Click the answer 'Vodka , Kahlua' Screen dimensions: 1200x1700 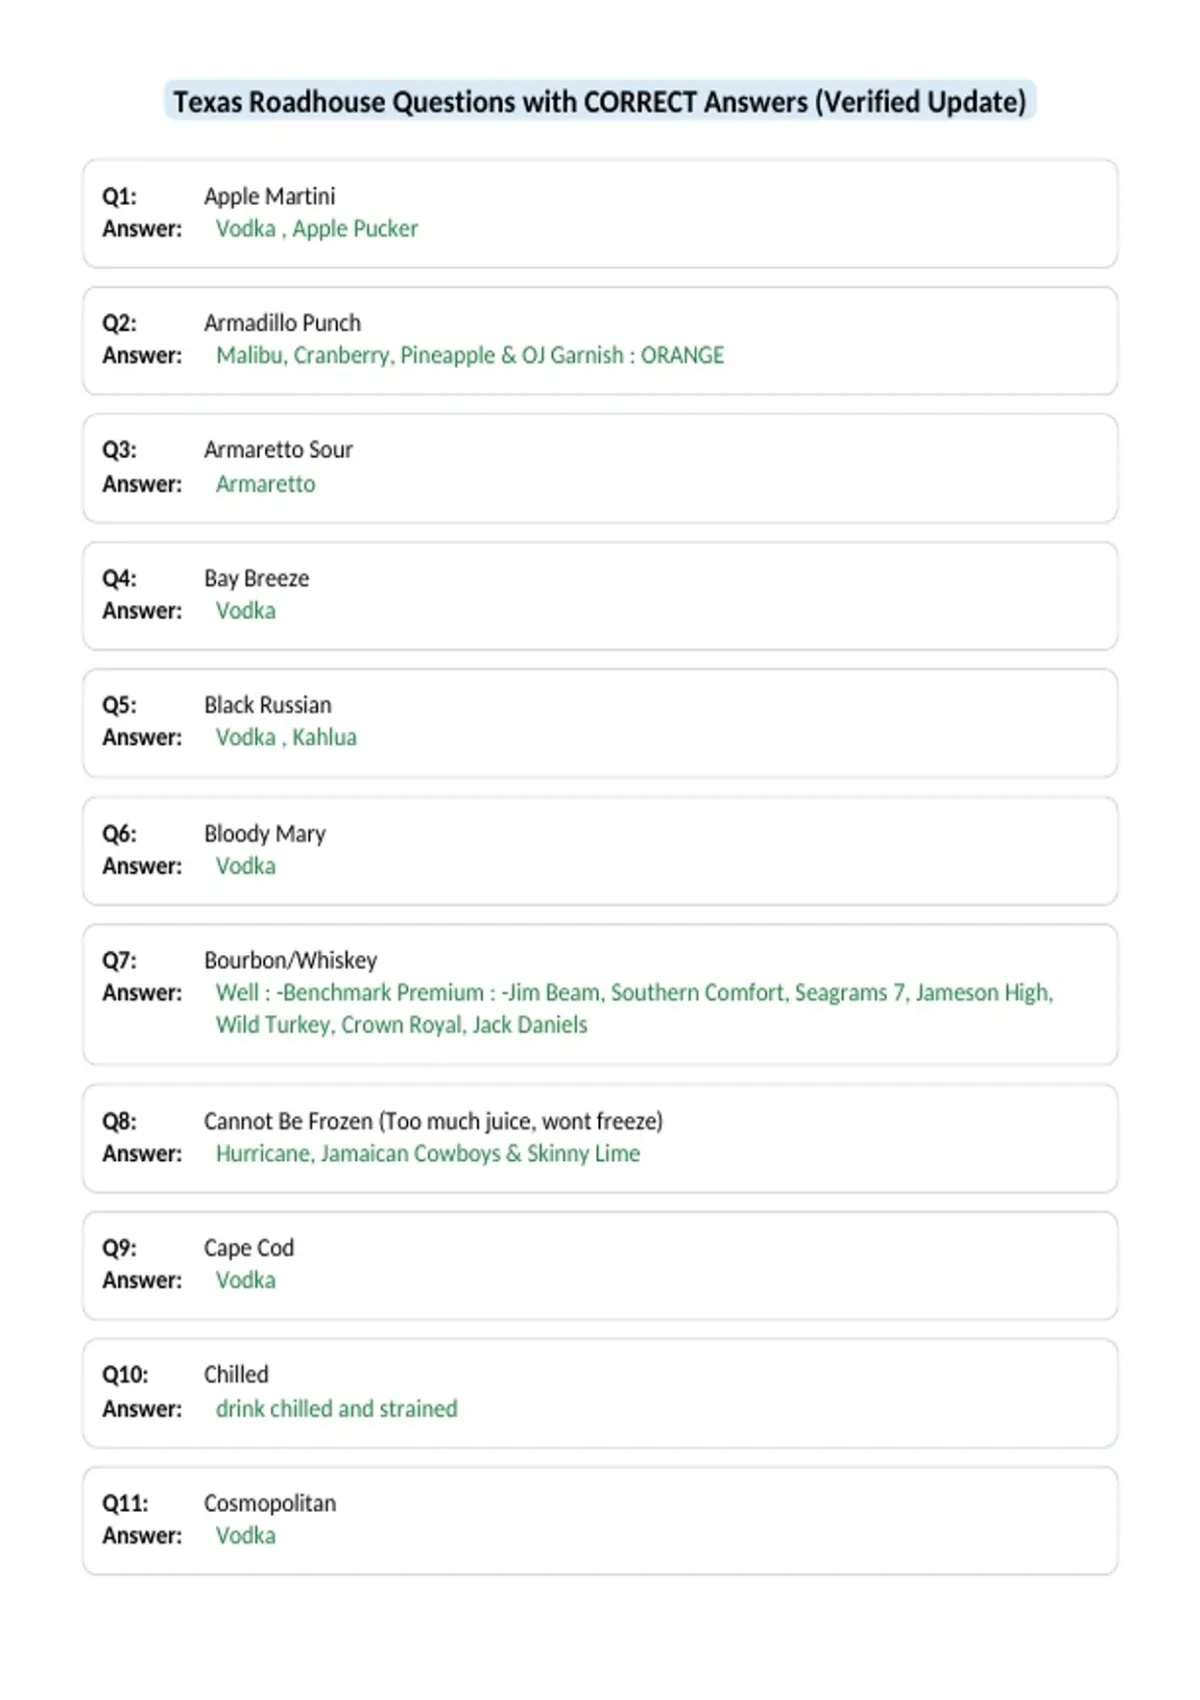click(x=286, y=737)
